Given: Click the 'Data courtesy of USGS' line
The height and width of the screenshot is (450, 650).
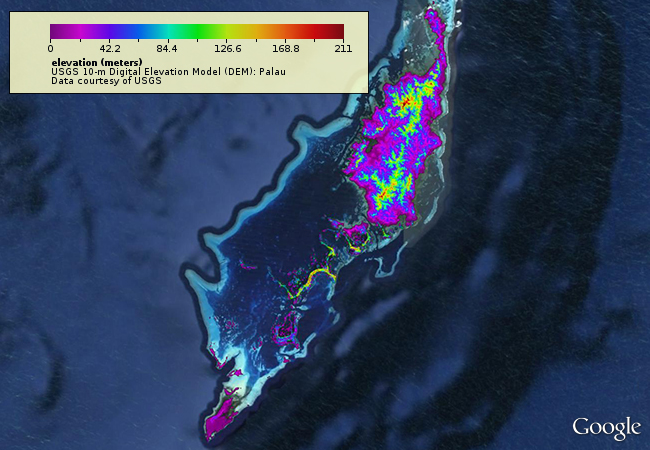Looking at the screenshot, I should (106, 81).
